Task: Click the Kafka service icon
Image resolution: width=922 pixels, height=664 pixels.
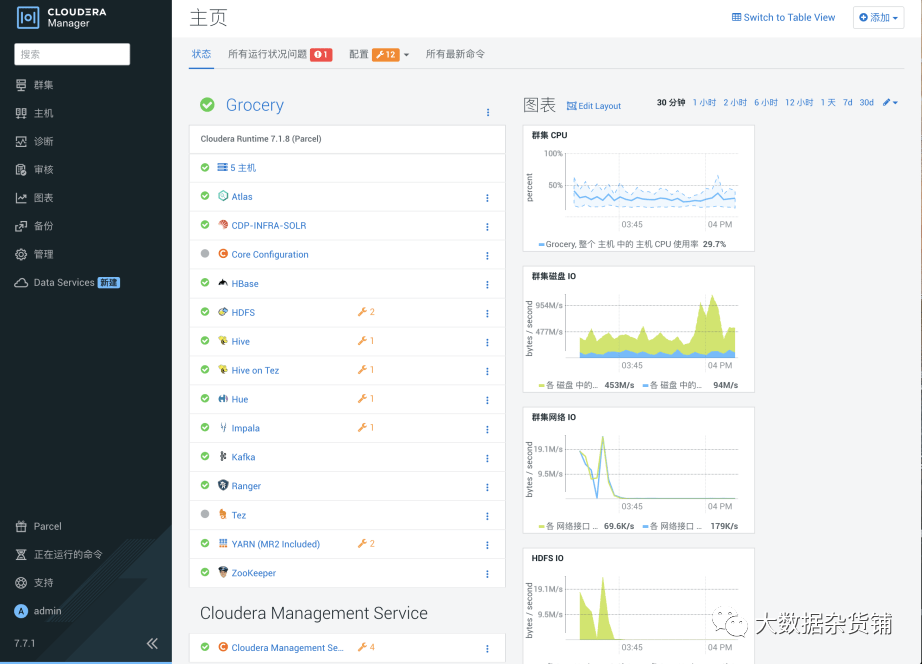Action: (223, 456)
